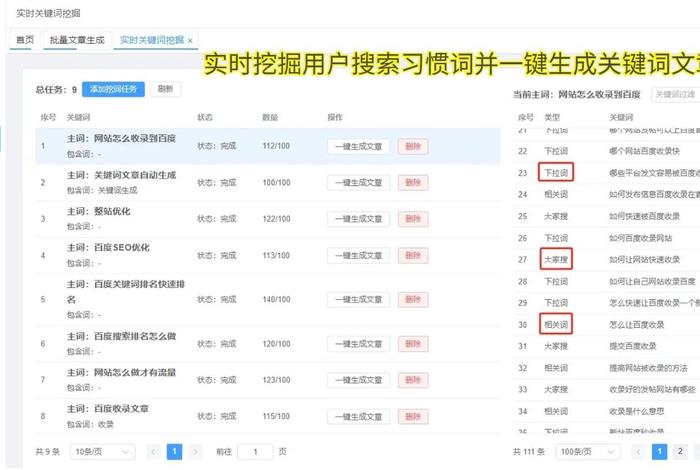Screen dimensions: 700x470
Task: Select page 1 in keyword results pagination
Action: coord(659,452)
